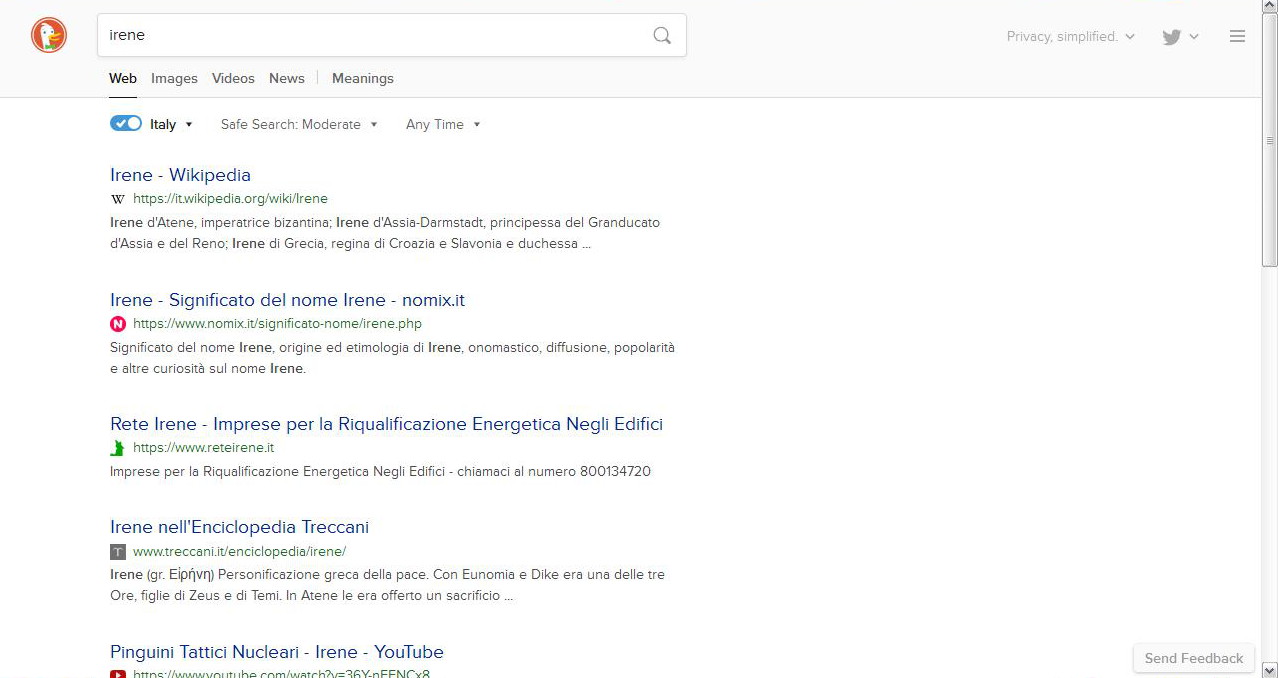Click the www.reteirene.it URL
The width and height of the screenshot is (1278, 678).
[203, 448]
